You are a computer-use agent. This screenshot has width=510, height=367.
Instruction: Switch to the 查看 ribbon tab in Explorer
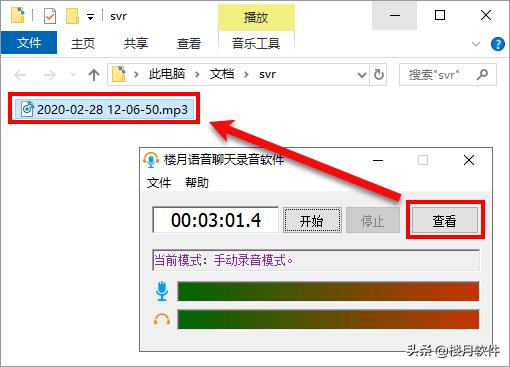pyautogui.click(x=189, y=43)
